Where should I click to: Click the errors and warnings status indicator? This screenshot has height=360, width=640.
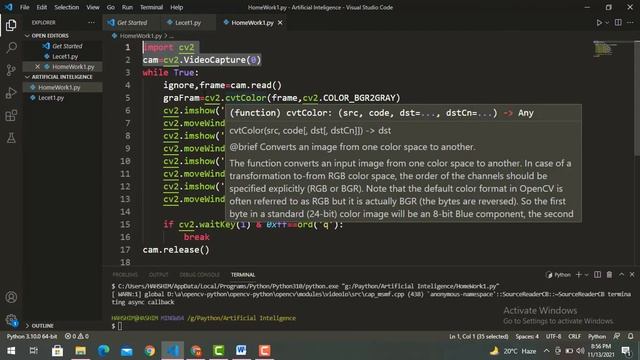(x=77, y=336)
